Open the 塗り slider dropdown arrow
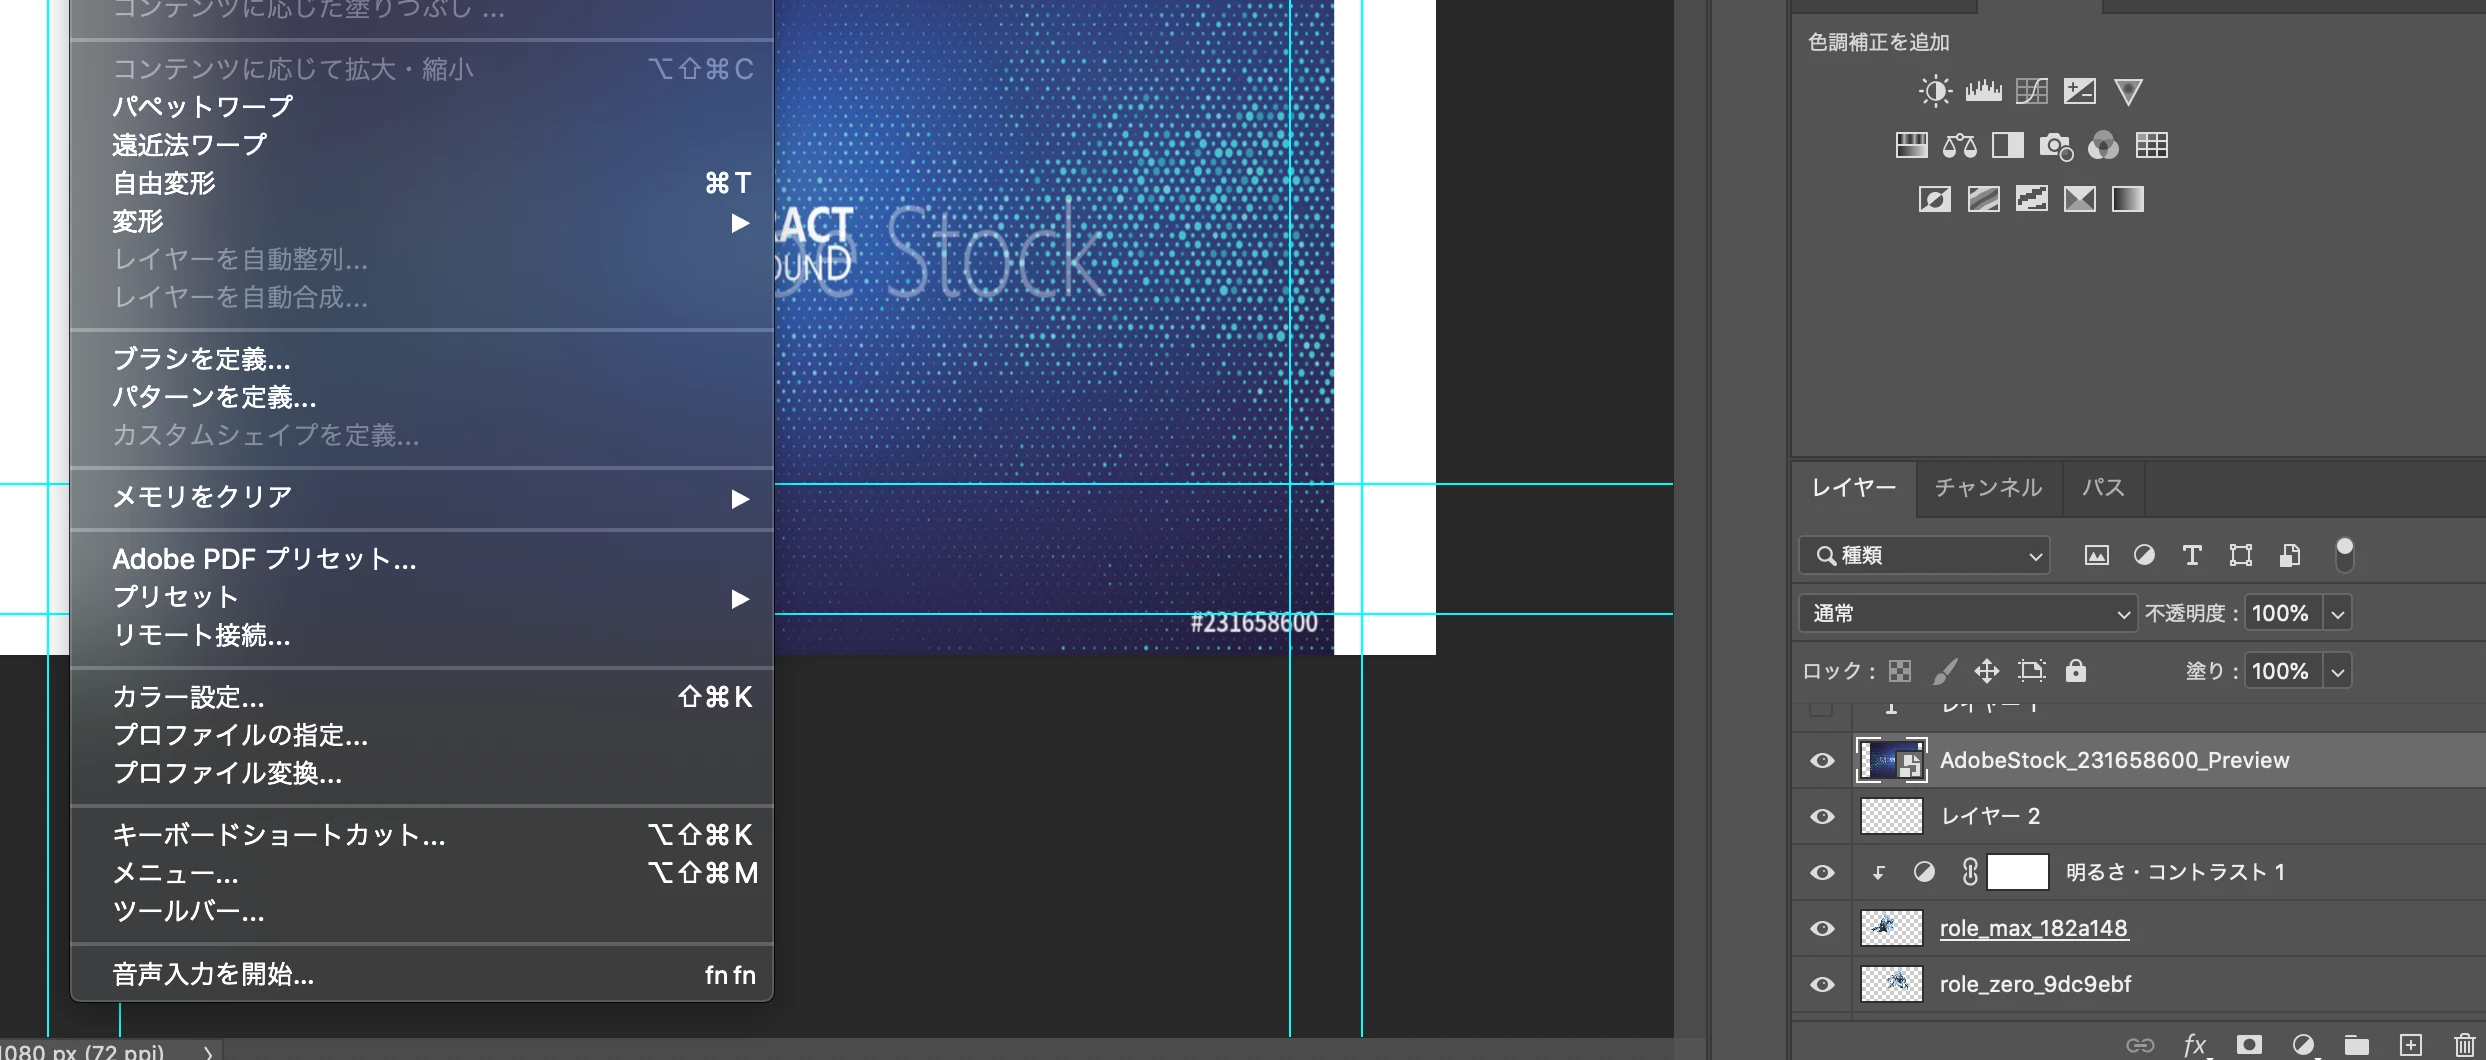The height and width of the screenshot is (1060, 2486). click(x=2338, y=672)
